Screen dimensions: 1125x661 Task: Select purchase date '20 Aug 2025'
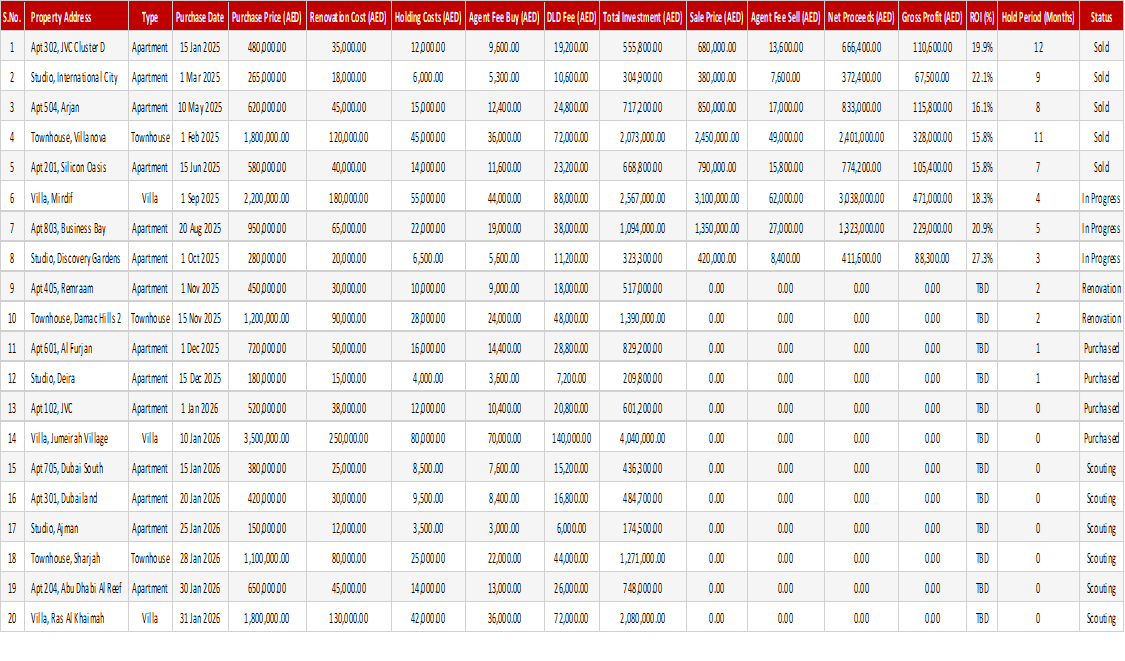click(200, 228)
